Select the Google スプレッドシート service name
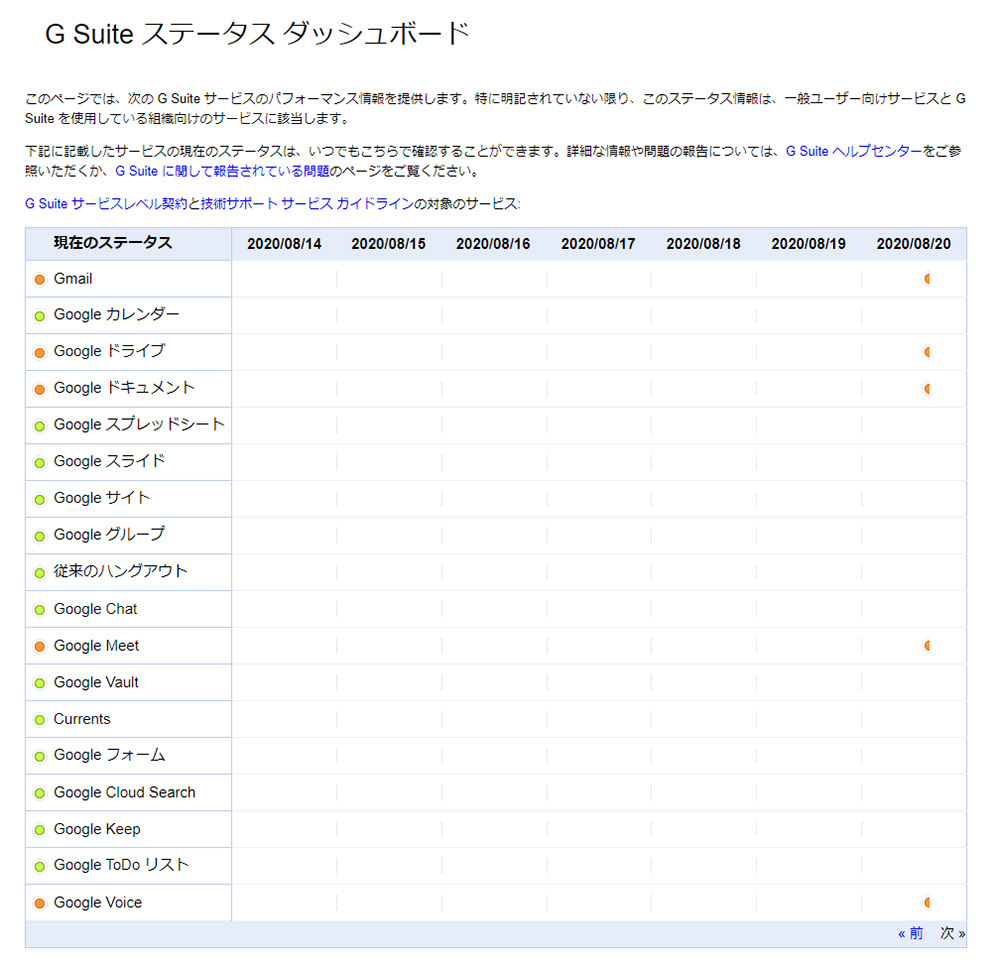This screenshot has width=1000, height=965. [139, 424]
